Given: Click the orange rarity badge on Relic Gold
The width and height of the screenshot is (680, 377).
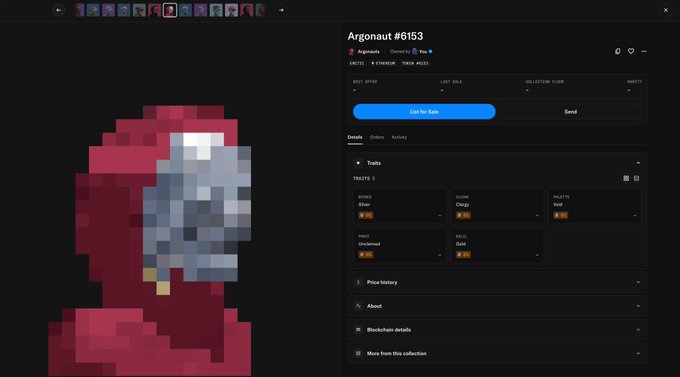Looking at the screenshot, I should tap(463, 255).
